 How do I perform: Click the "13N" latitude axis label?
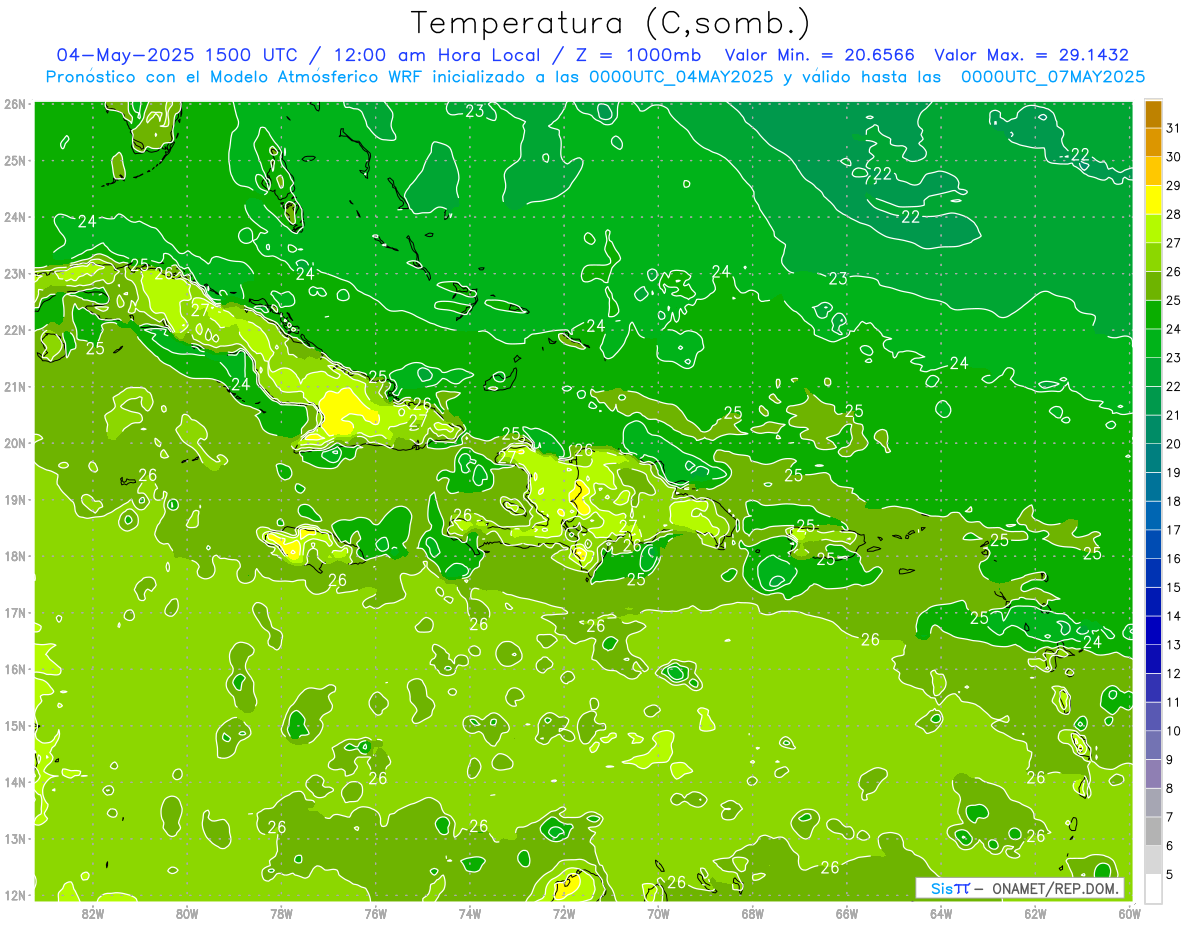pyautogui.click(x=15, y=838)
